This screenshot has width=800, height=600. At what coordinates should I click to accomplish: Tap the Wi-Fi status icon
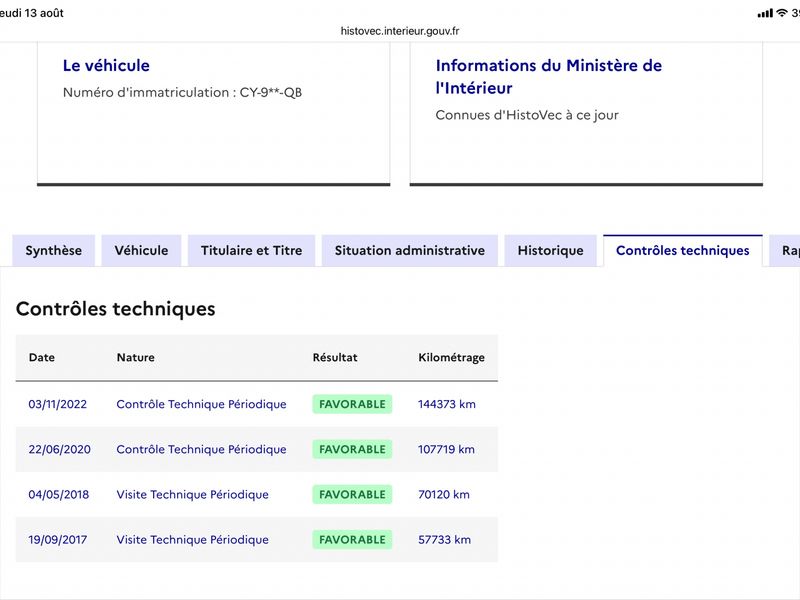(x=782, y=13)
